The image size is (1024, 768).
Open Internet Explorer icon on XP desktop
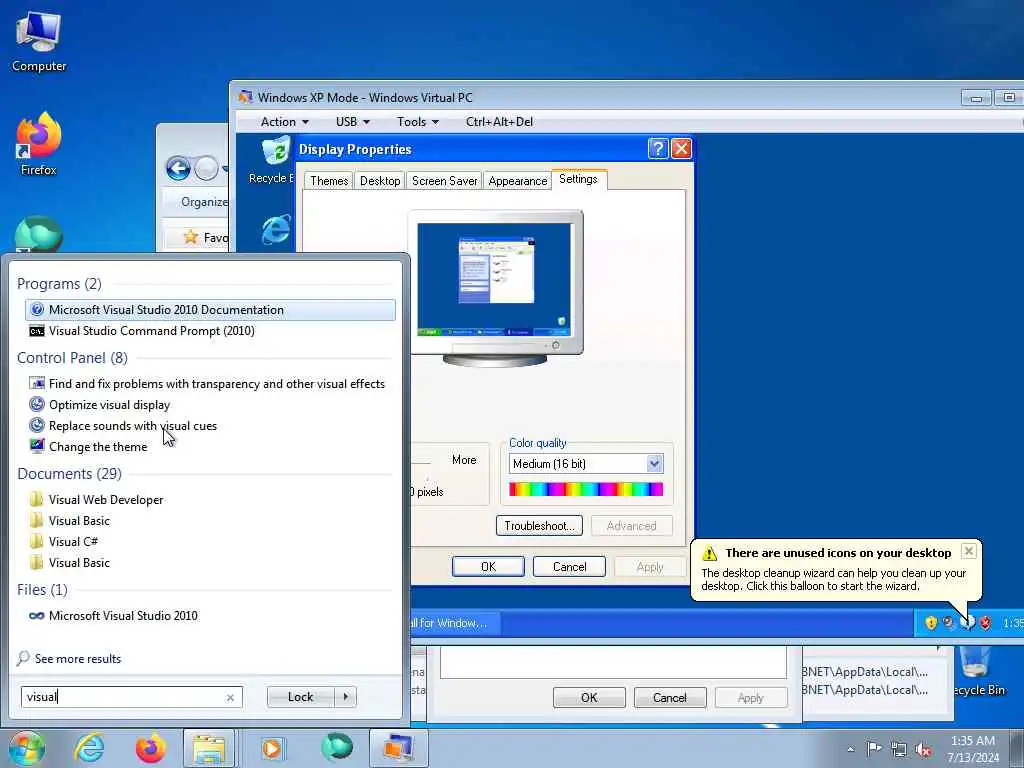point(276,229)
